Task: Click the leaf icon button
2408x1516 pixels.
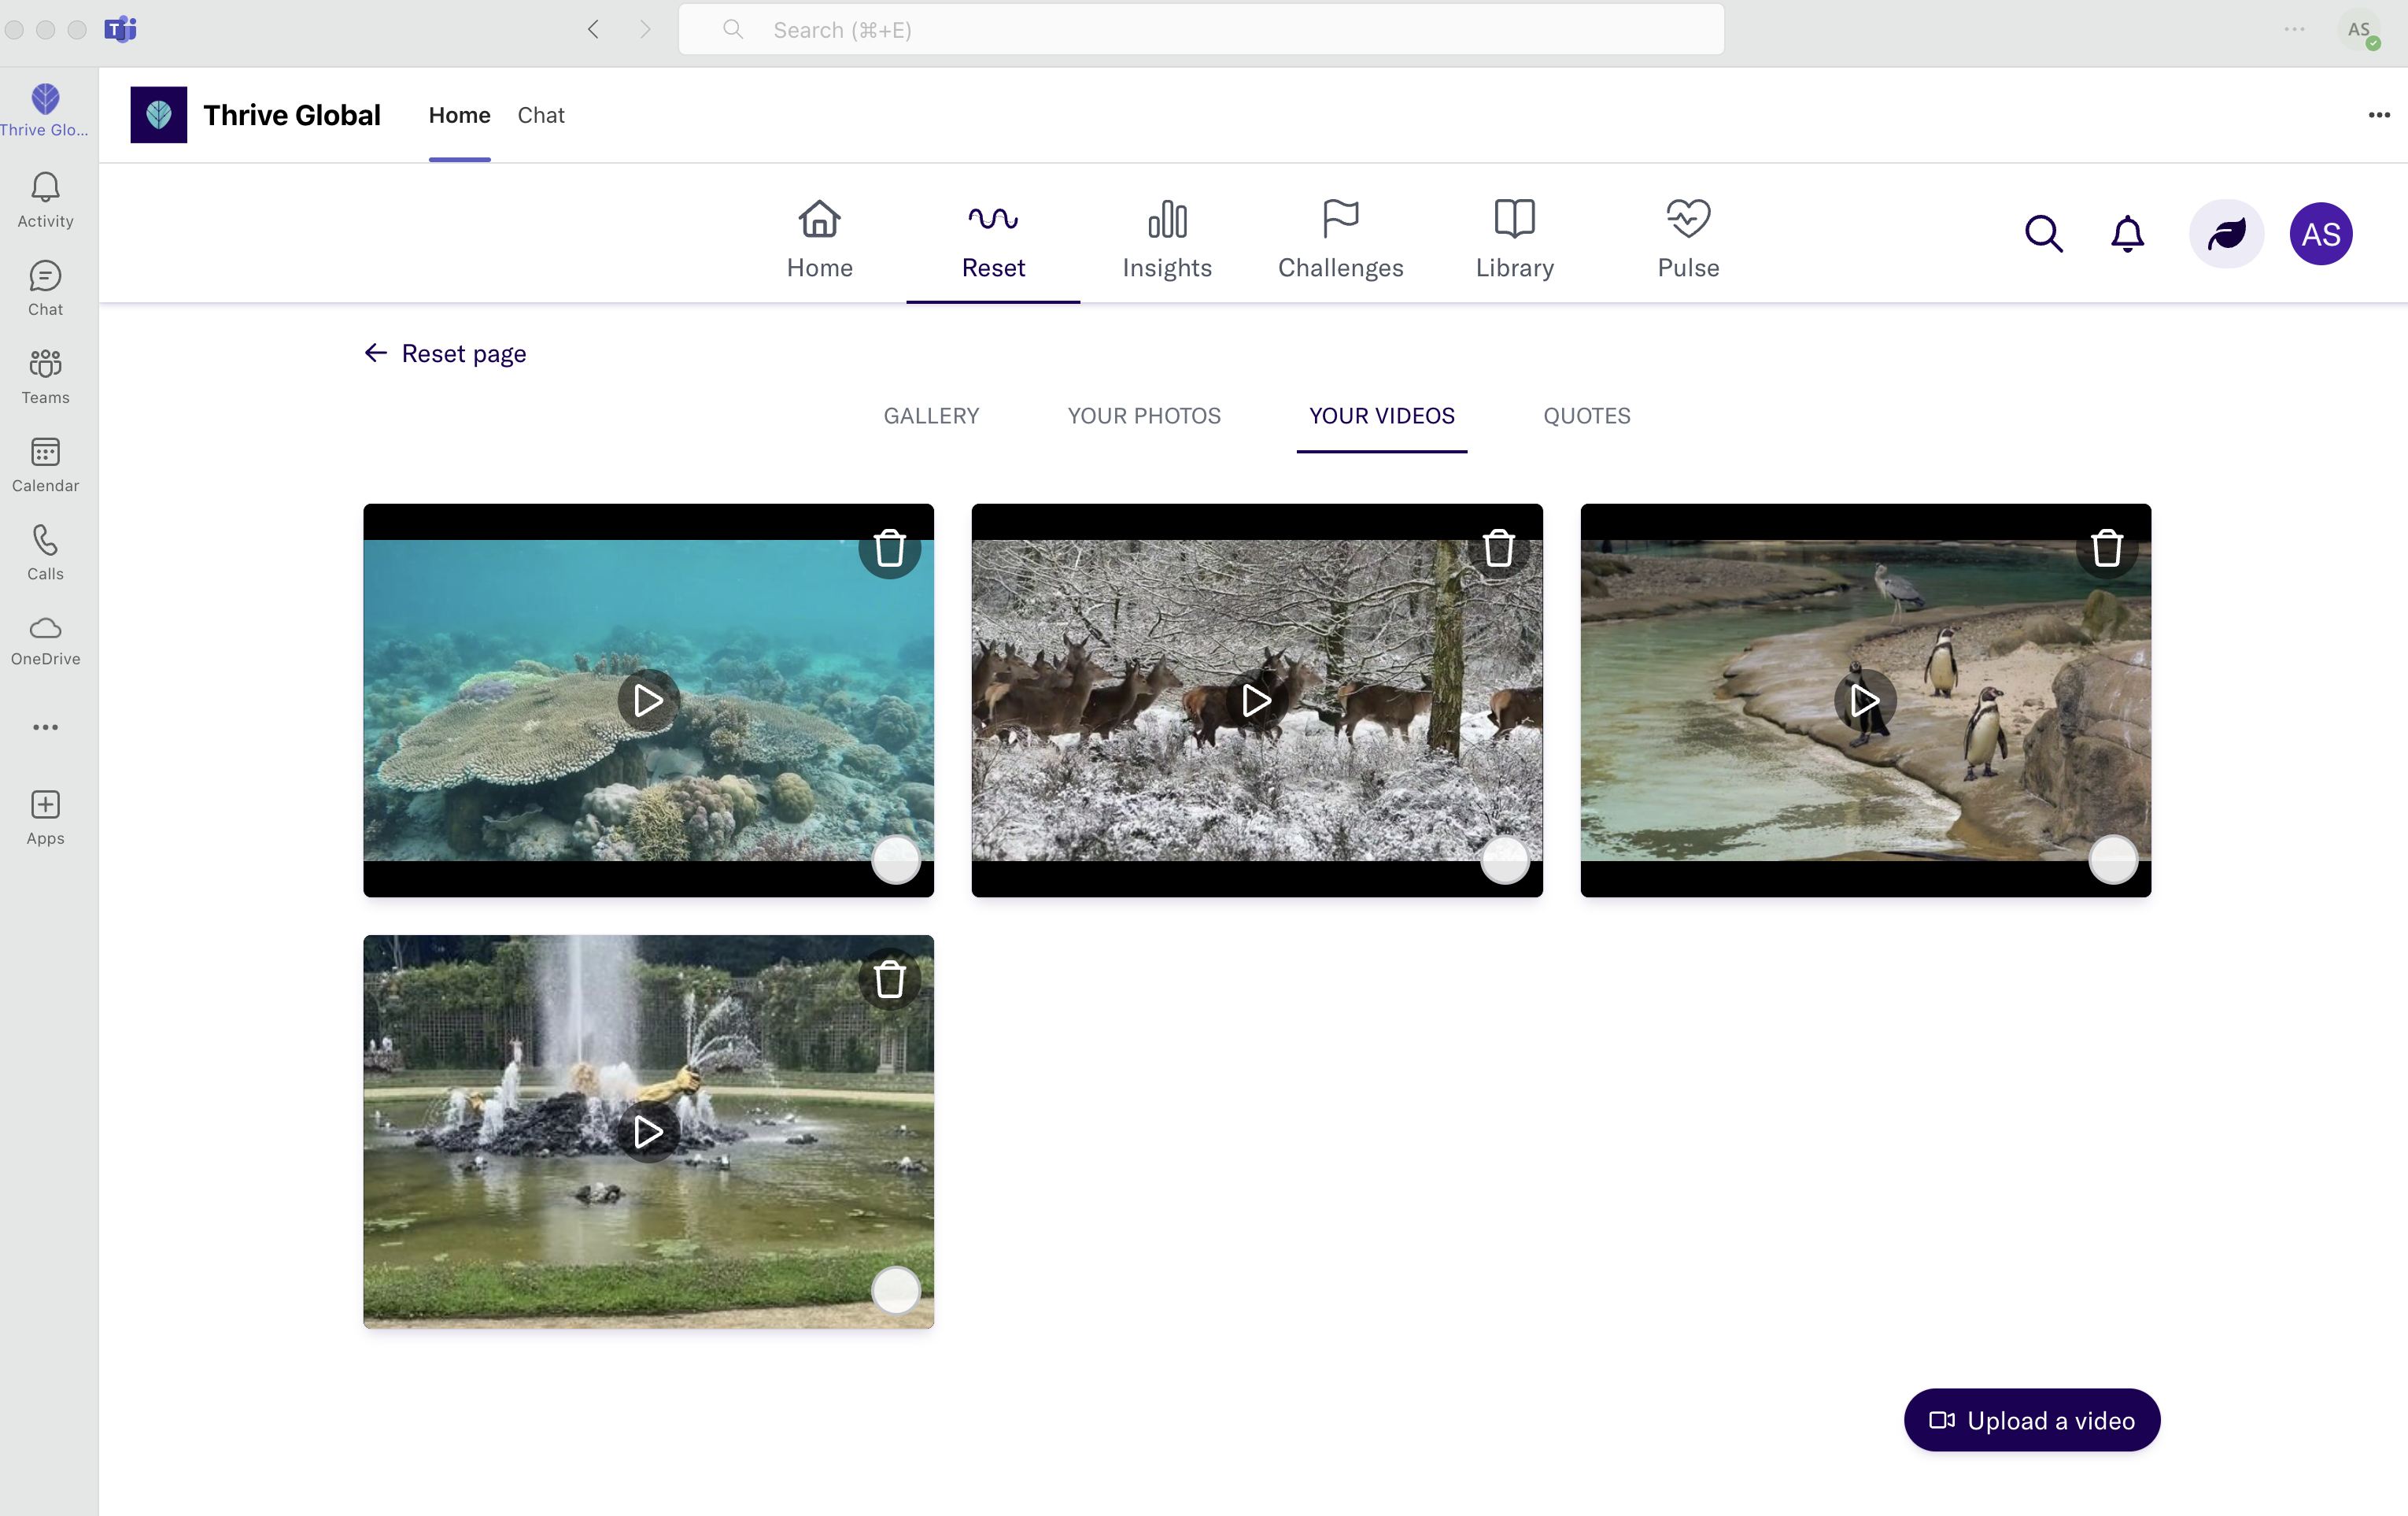Action: coord(2226,234)
